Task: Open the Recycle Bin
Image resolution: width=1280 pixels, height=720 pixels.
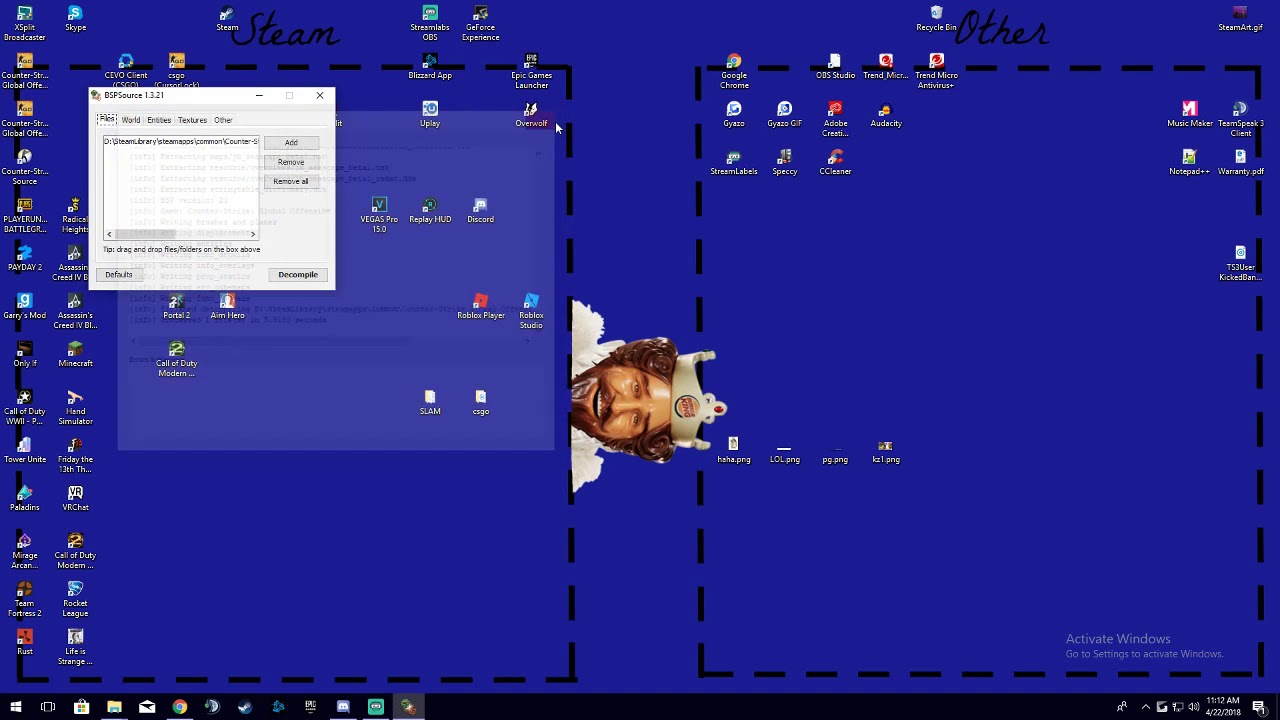Action: pos(936,19)
